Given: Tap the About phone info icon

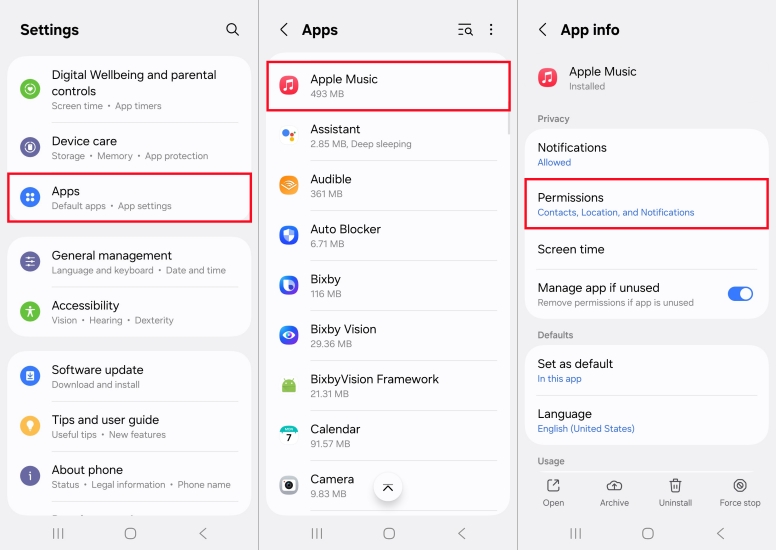Looking at the screenshot, I should coord(30,476).
